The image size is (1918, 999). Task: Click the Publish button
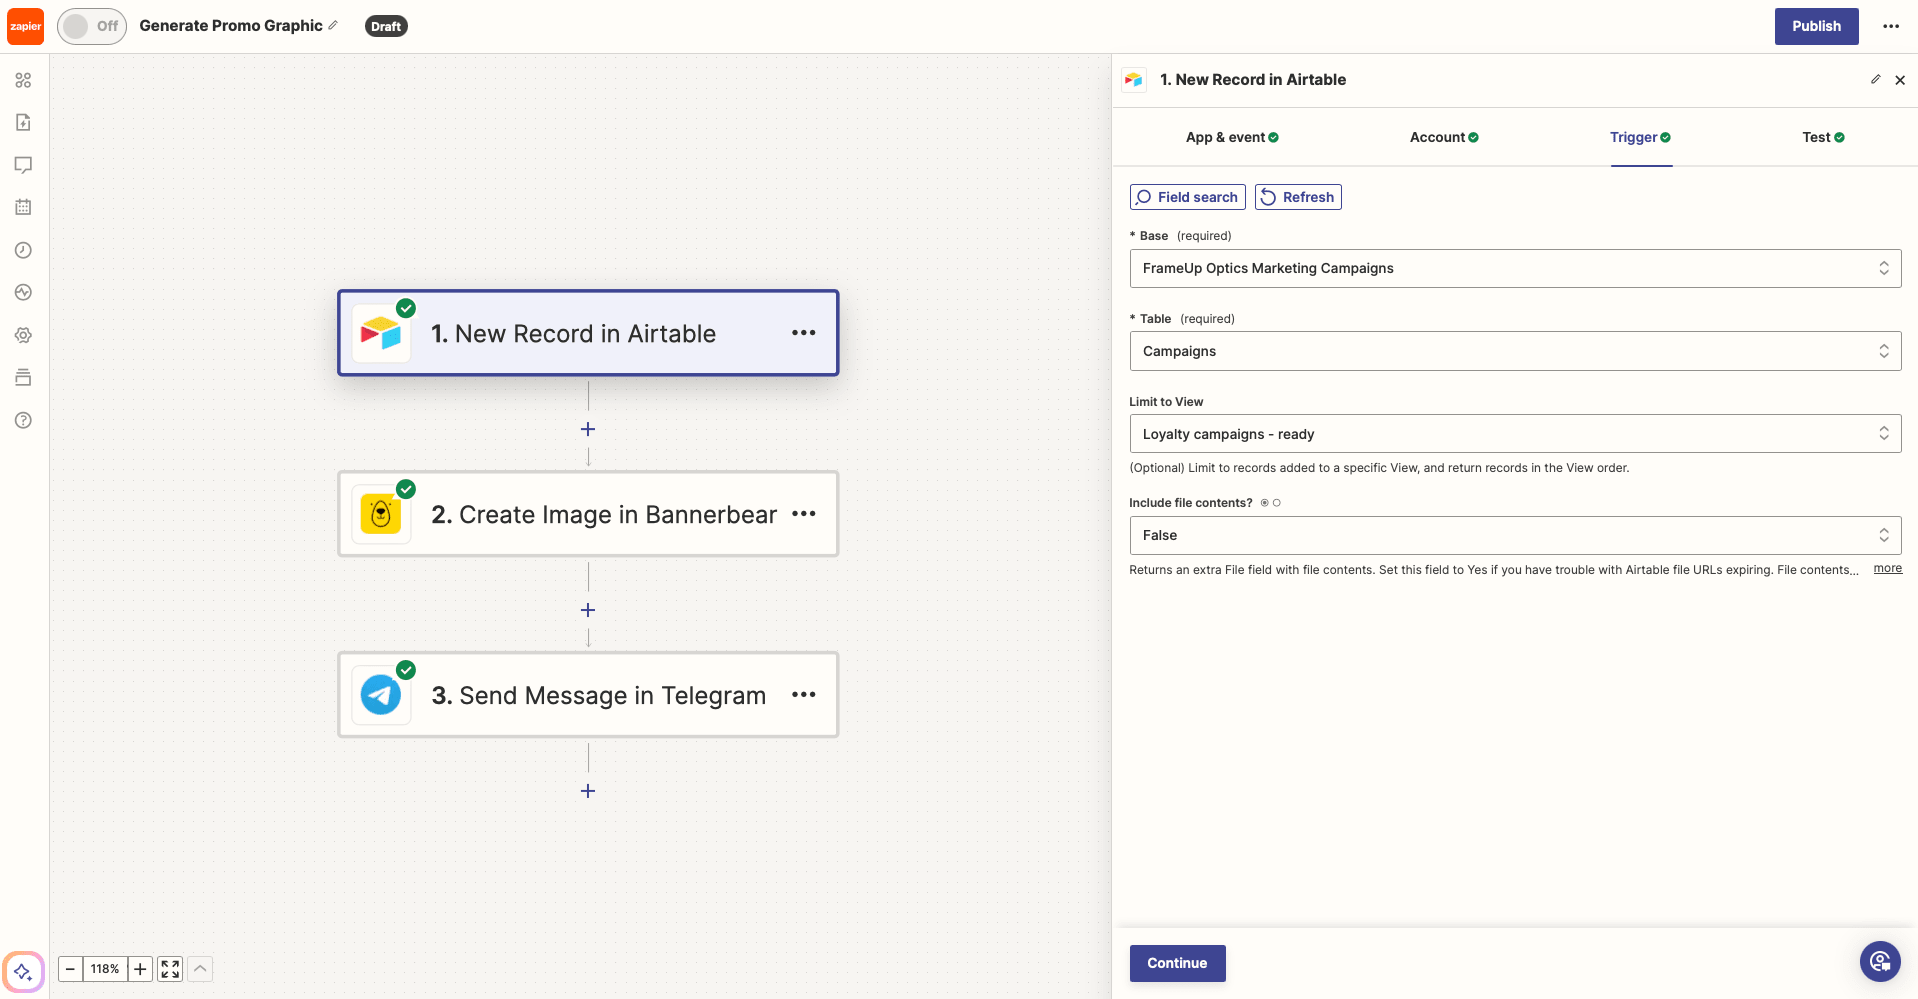1816,26
